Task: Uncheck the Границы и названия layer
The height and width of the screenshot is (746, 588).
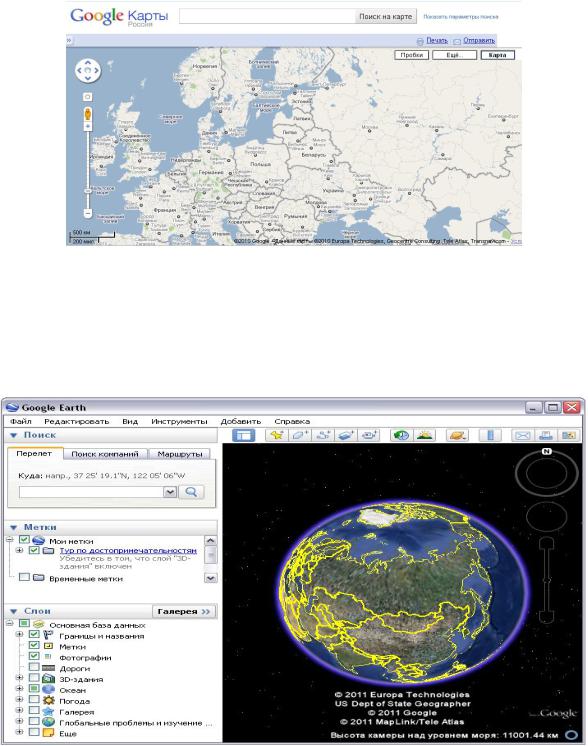Action: point(34,635)
